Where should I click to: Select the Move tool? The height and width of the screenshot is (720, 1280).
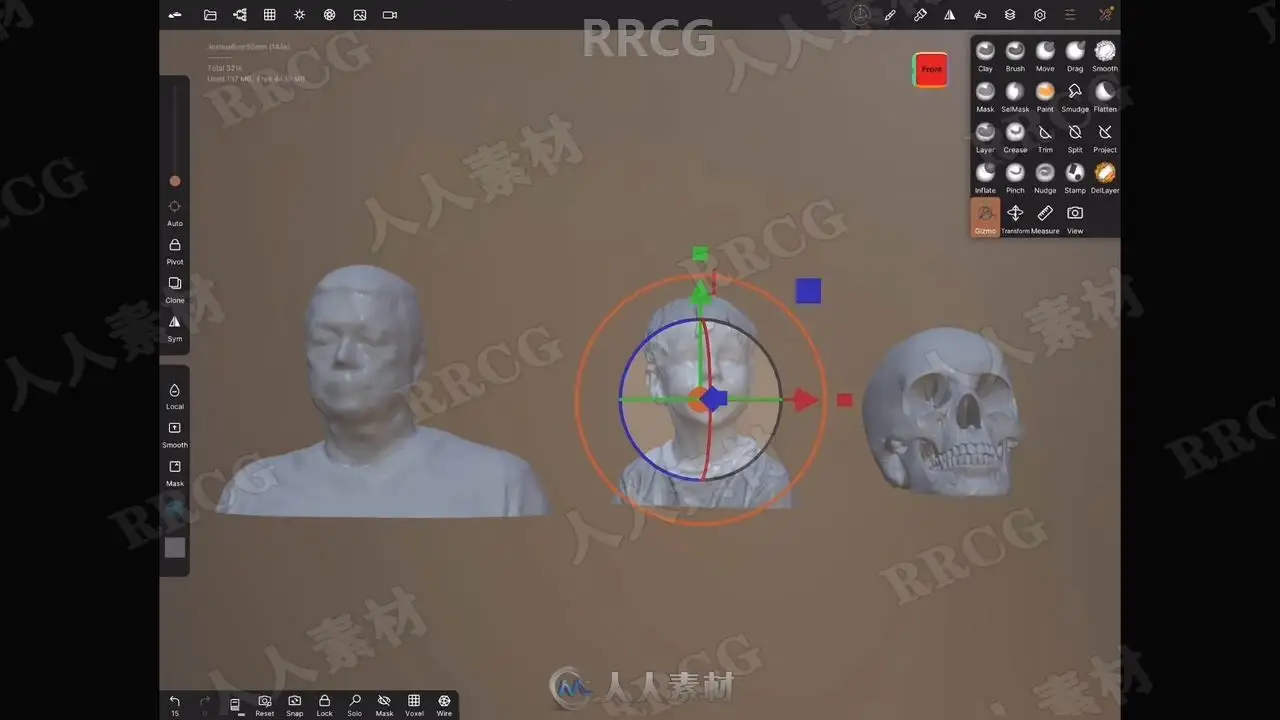pyautogui.click(x=1045, y=56)
